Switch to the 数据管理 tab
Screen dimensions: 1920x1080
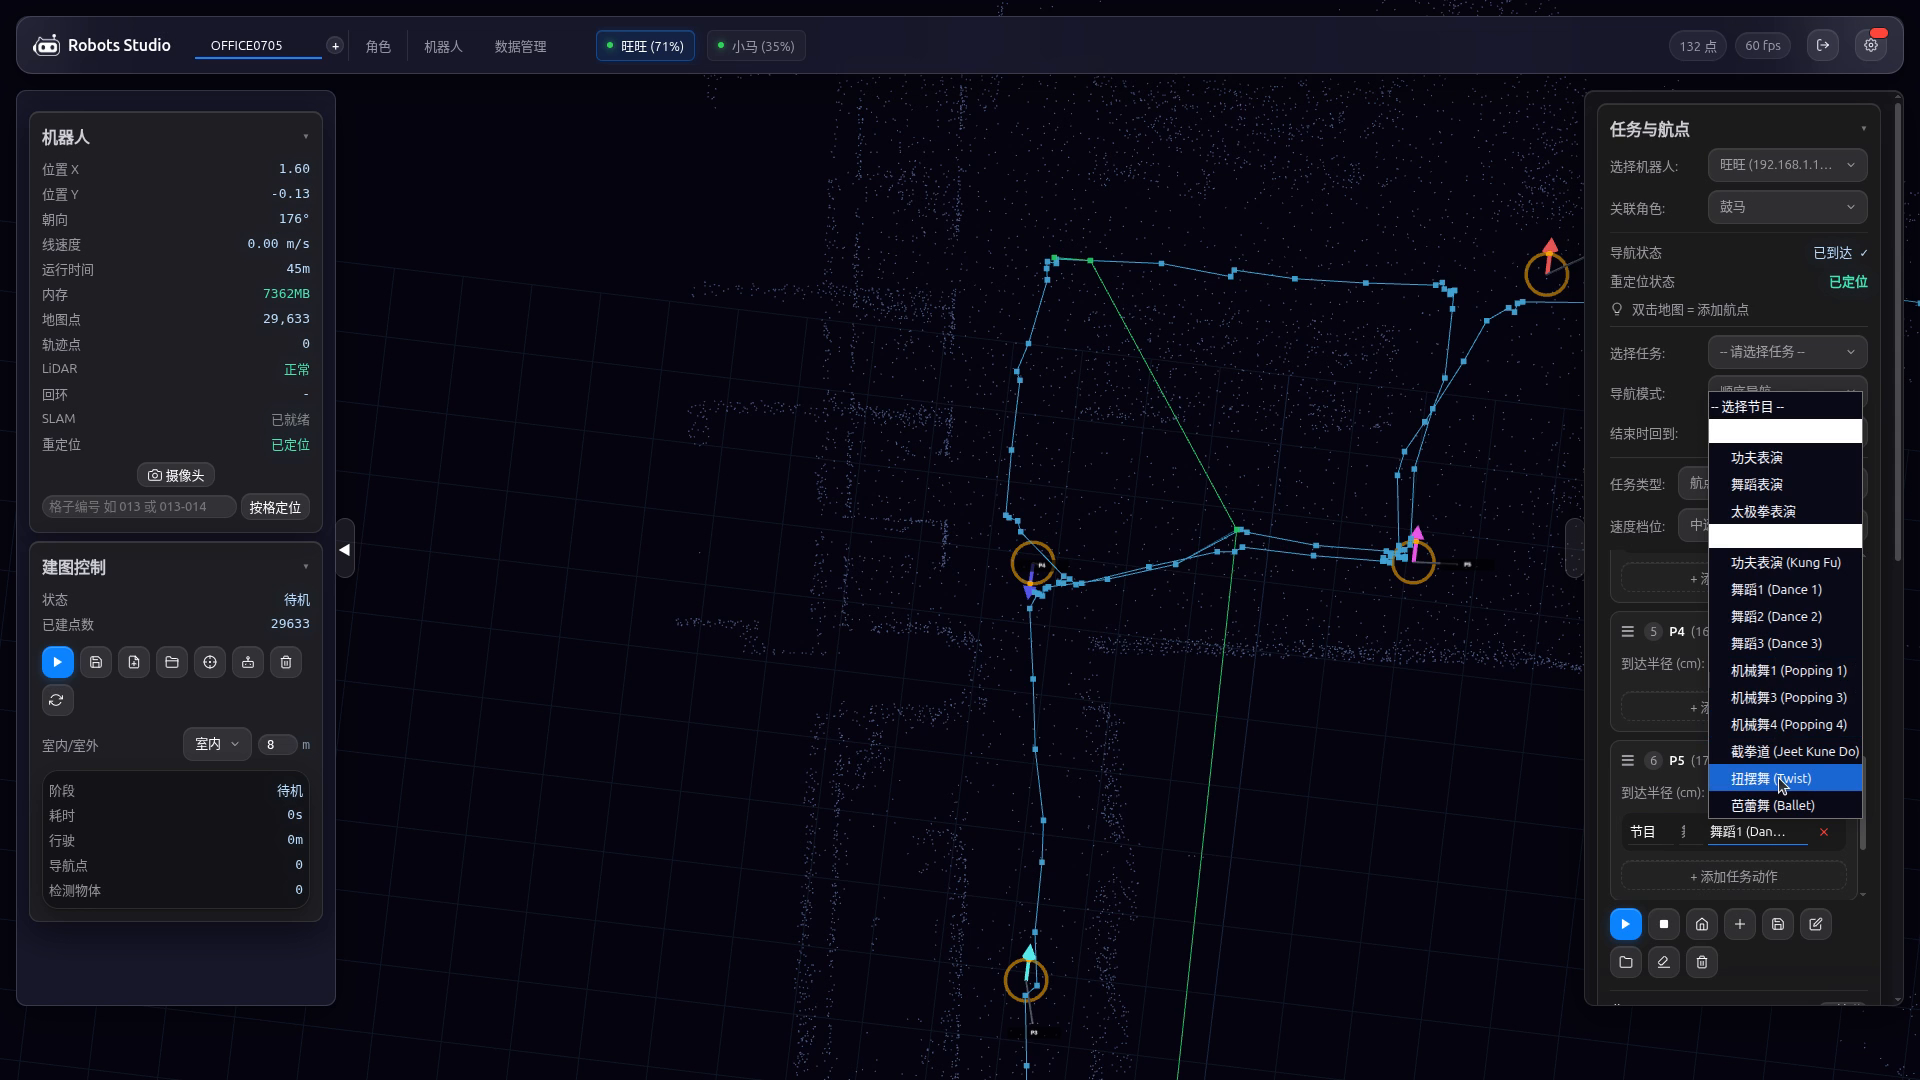click(520, 46)
